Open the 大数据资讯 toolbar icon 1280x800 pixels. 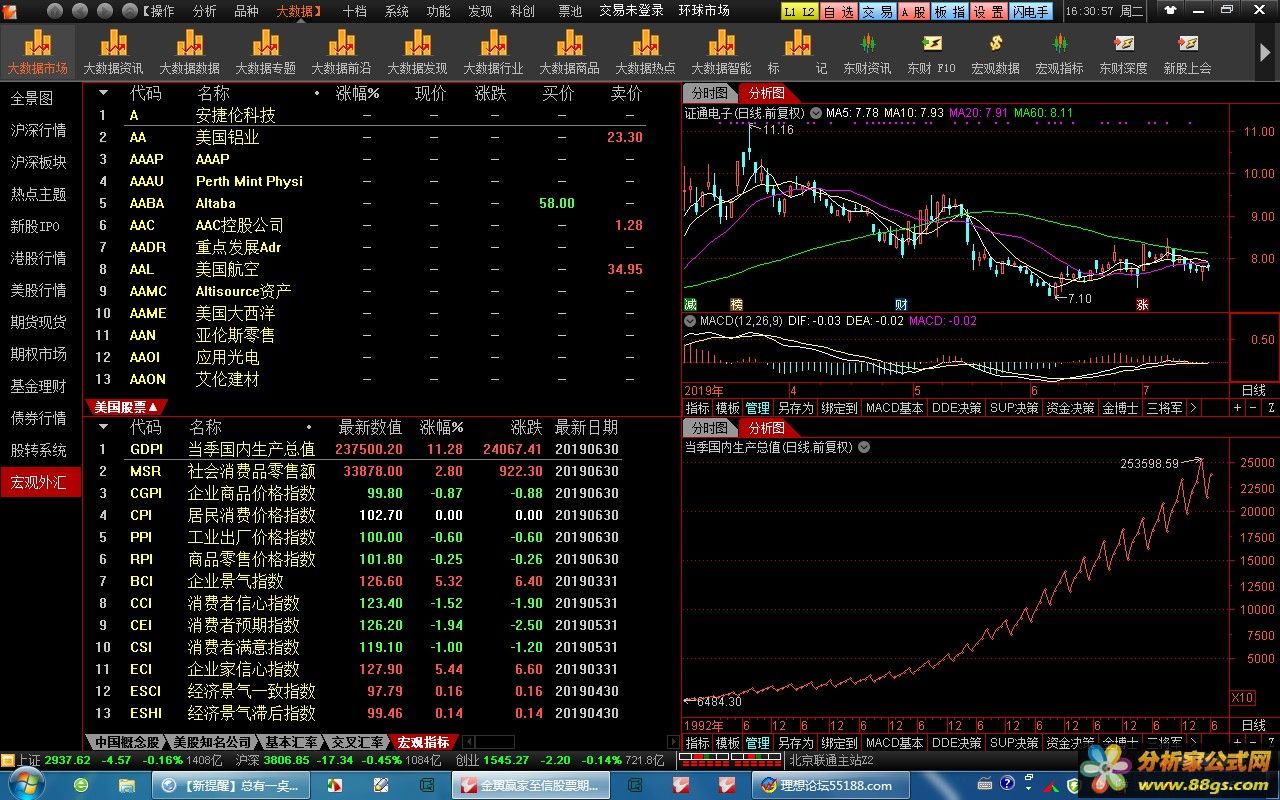click(x=113, y=52)
